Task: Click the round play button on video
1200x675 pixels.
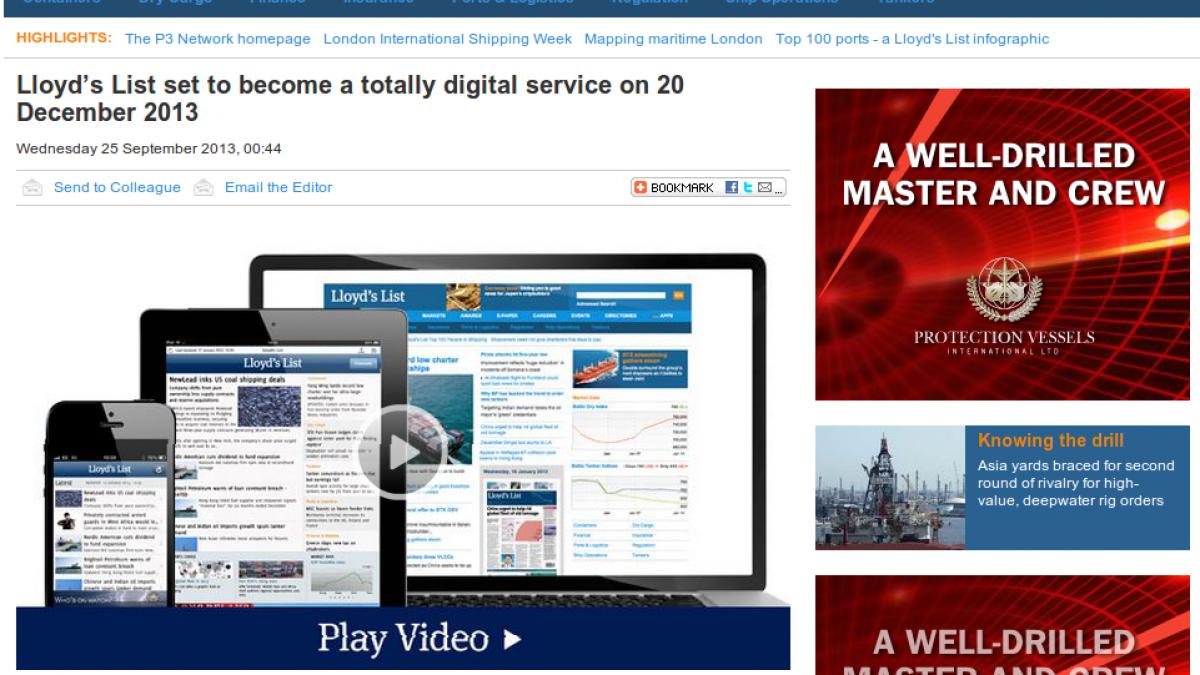Action: coord(402,452)
